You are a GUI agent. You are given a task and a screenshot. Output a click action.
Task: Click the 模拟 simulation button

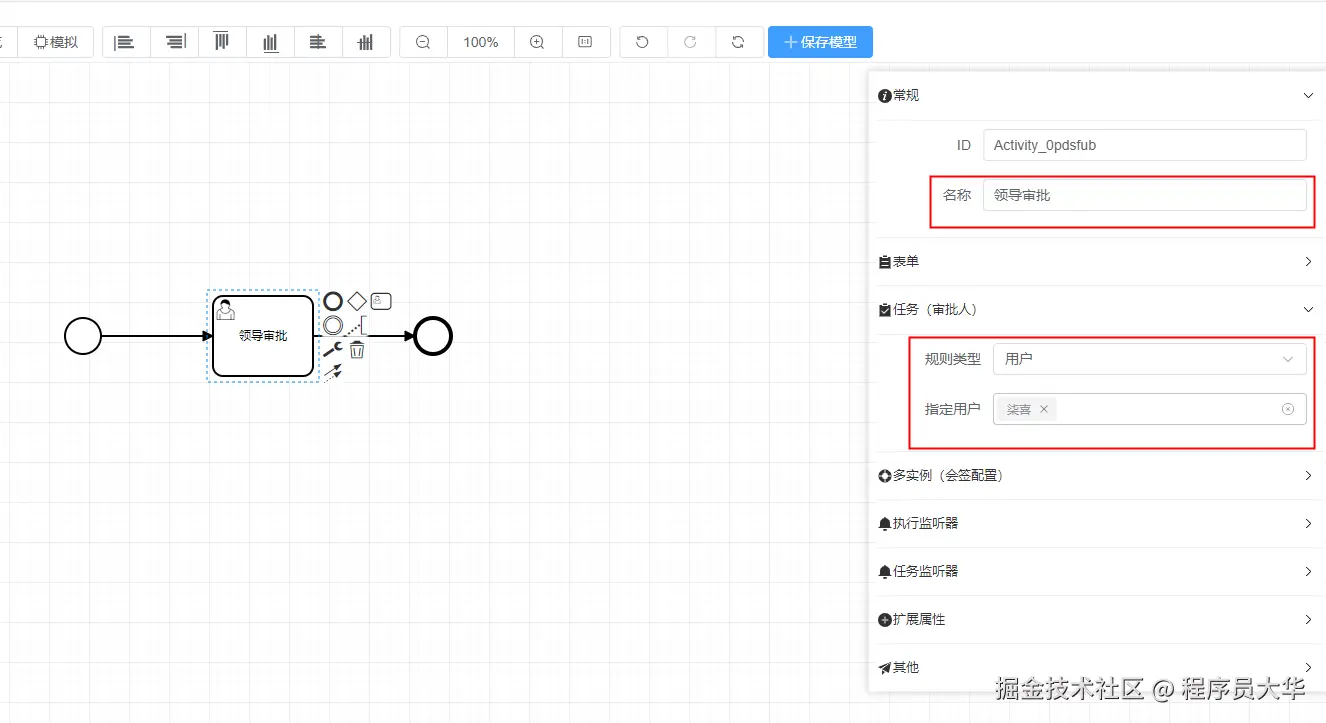[x=56, y=41]
